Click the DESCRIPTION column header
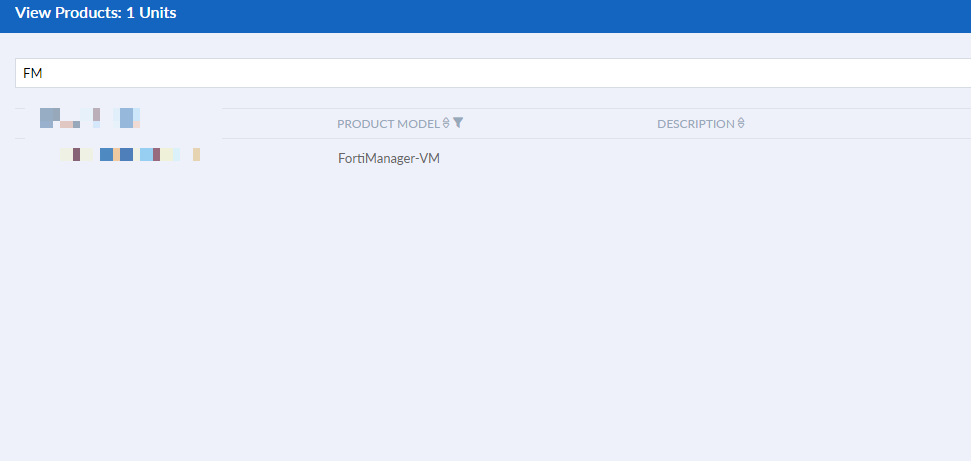 click(695, 124)
